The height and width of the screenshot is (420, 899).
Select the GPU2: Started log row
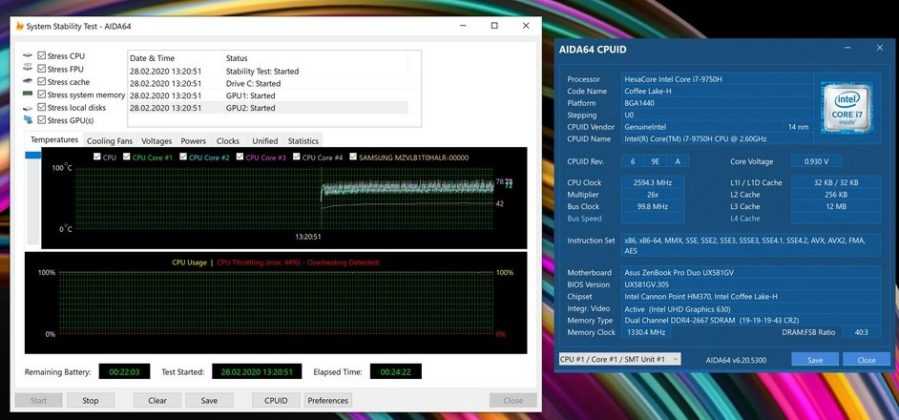250,108
